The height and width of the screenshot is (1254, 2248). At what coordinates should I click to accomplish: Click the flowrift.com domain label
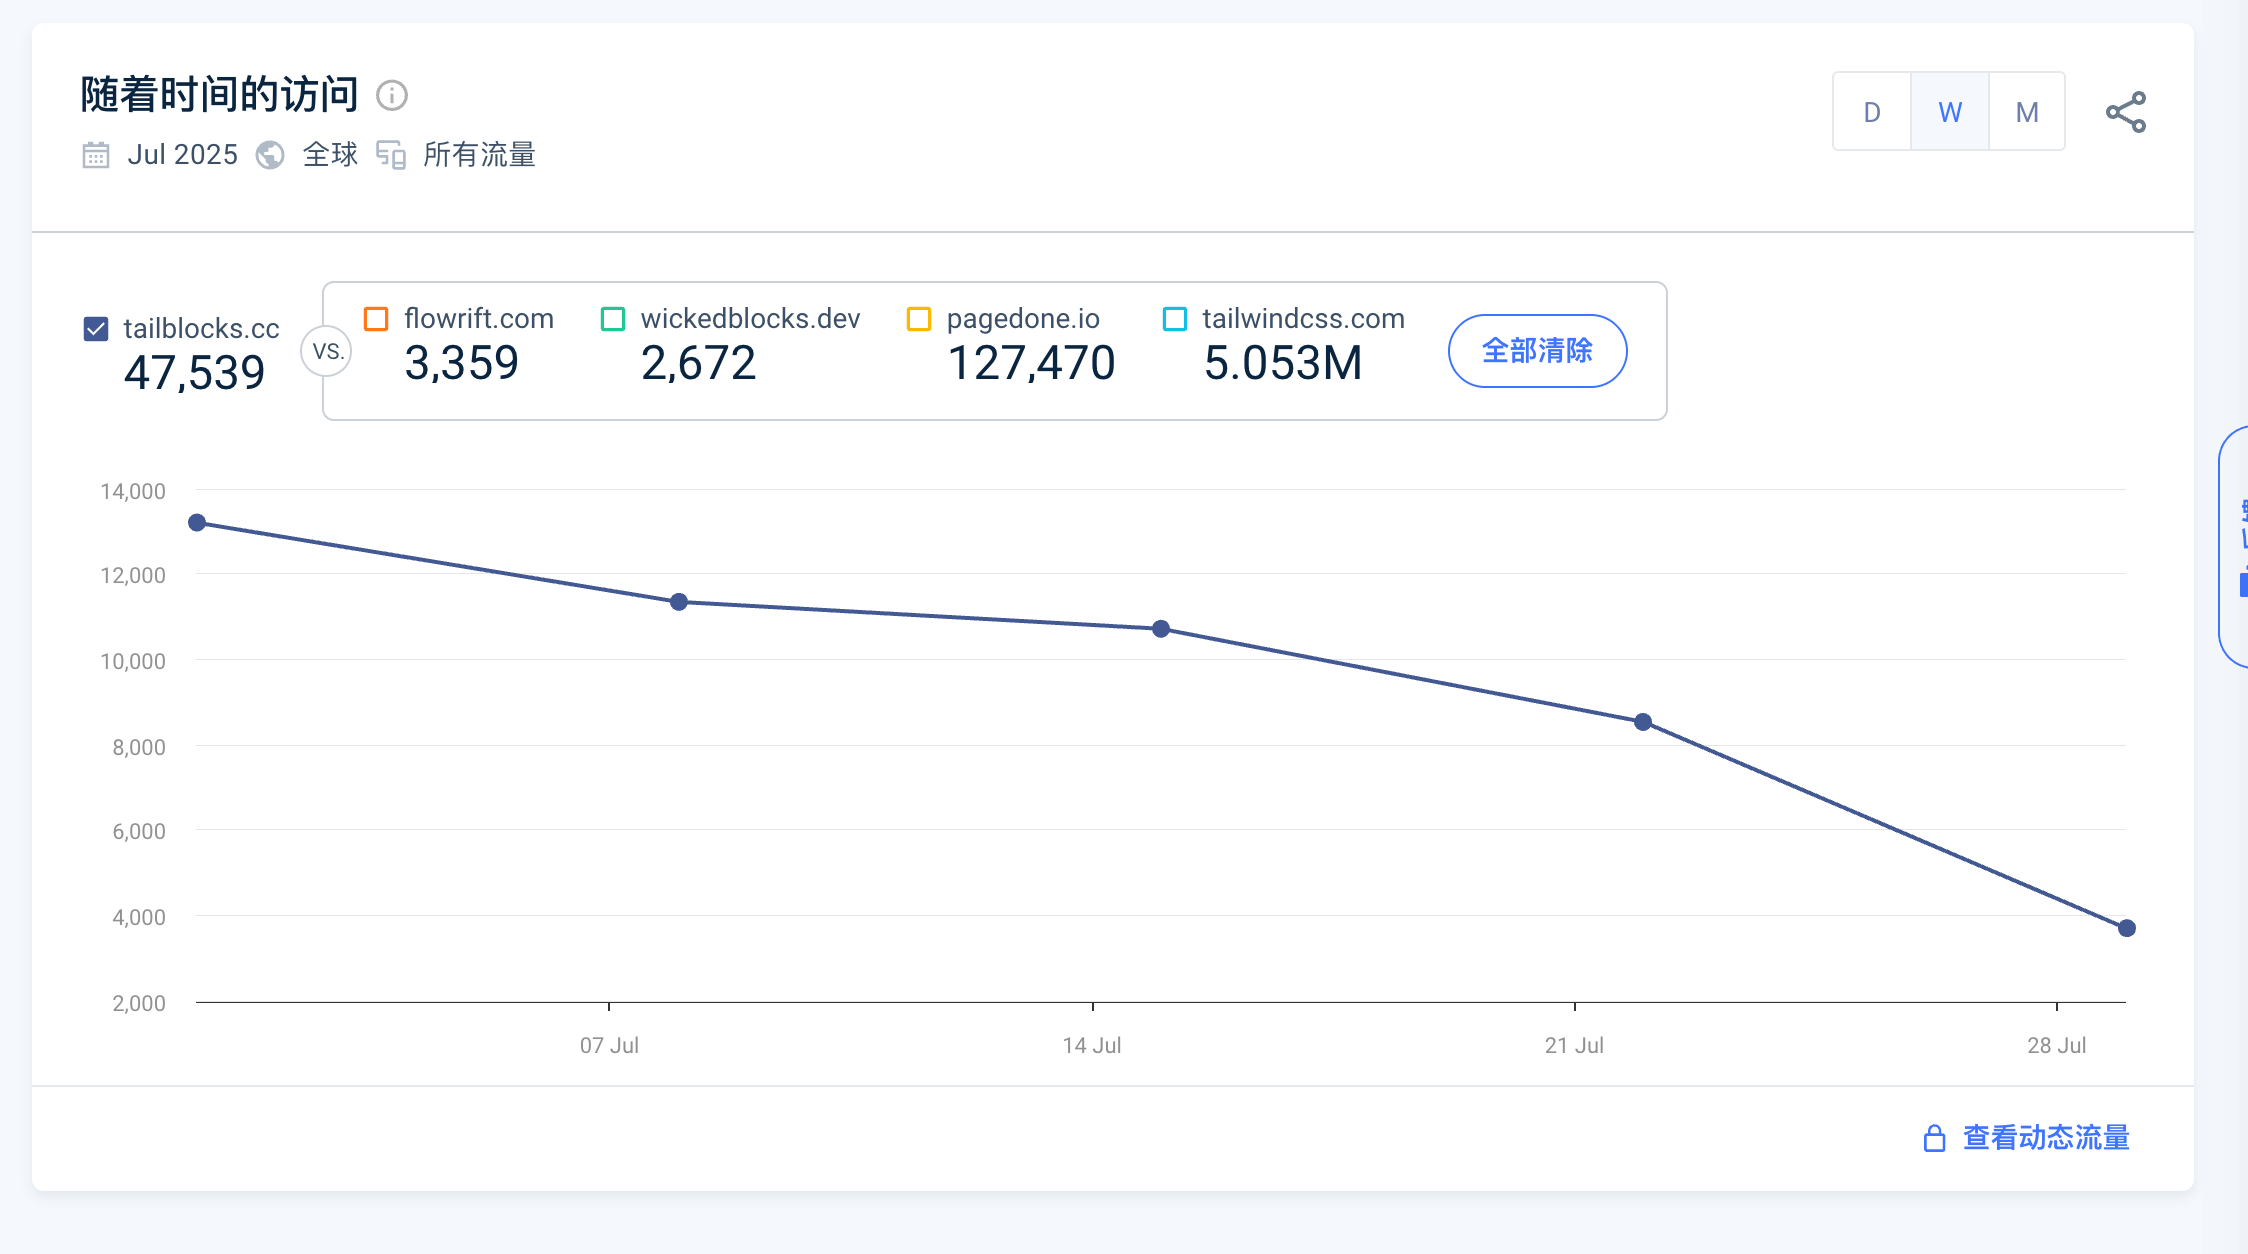click(x=479, y=319)
